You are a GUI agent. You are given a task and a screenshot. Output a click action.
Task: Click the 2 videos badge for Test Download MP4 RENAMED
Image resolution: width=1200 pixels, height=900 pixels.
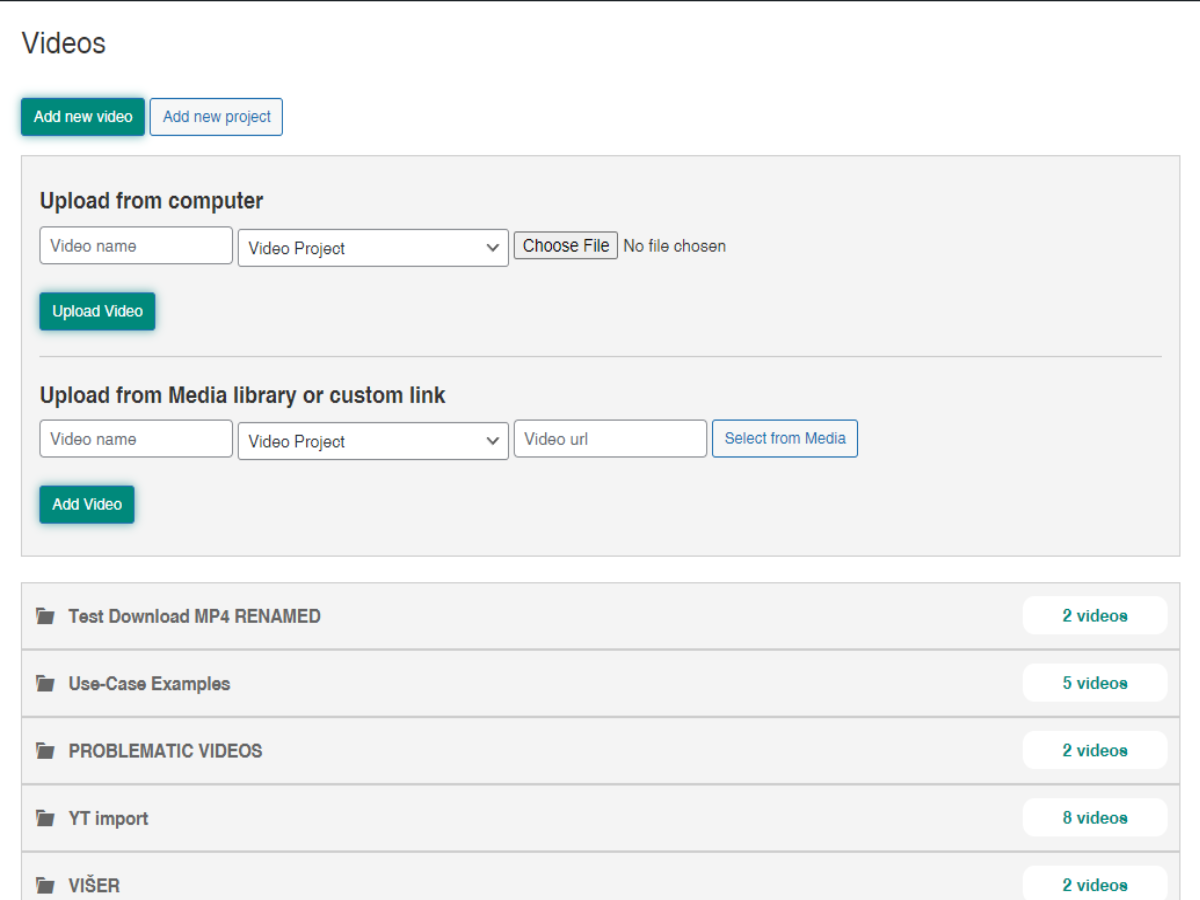(x=1095, y=616)
